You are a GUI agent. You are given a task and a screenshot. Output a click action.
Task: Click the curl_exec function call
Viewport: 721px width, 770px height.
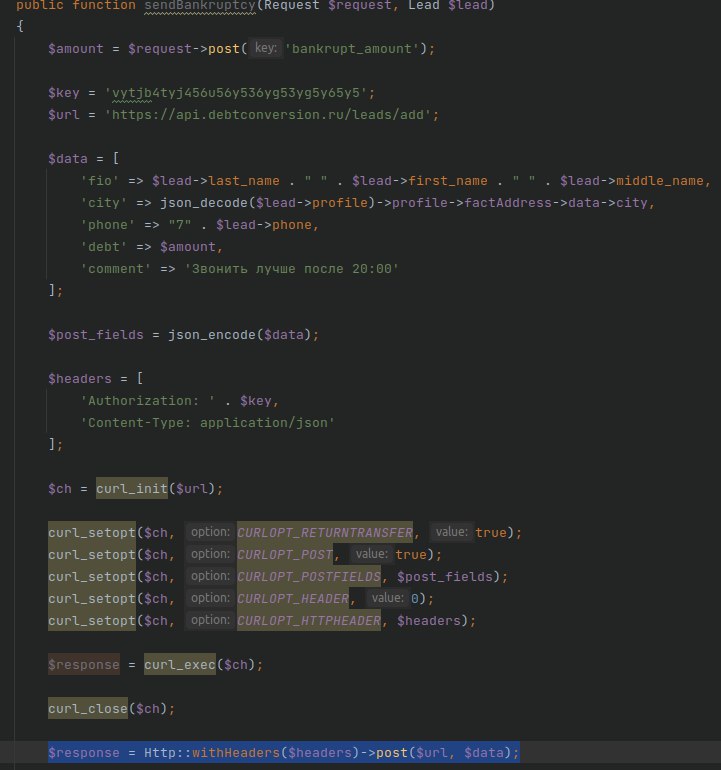180,664
